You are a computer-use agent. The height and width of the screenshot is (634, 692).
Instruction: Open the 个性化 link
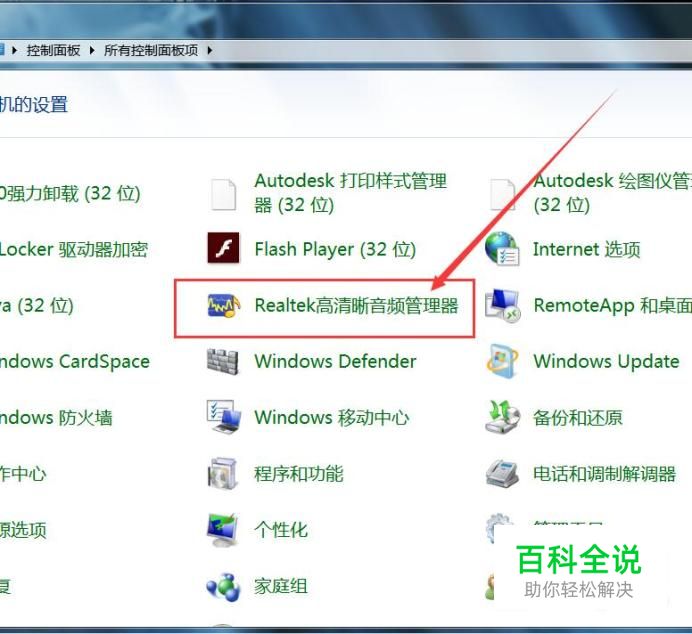point(281,530)
